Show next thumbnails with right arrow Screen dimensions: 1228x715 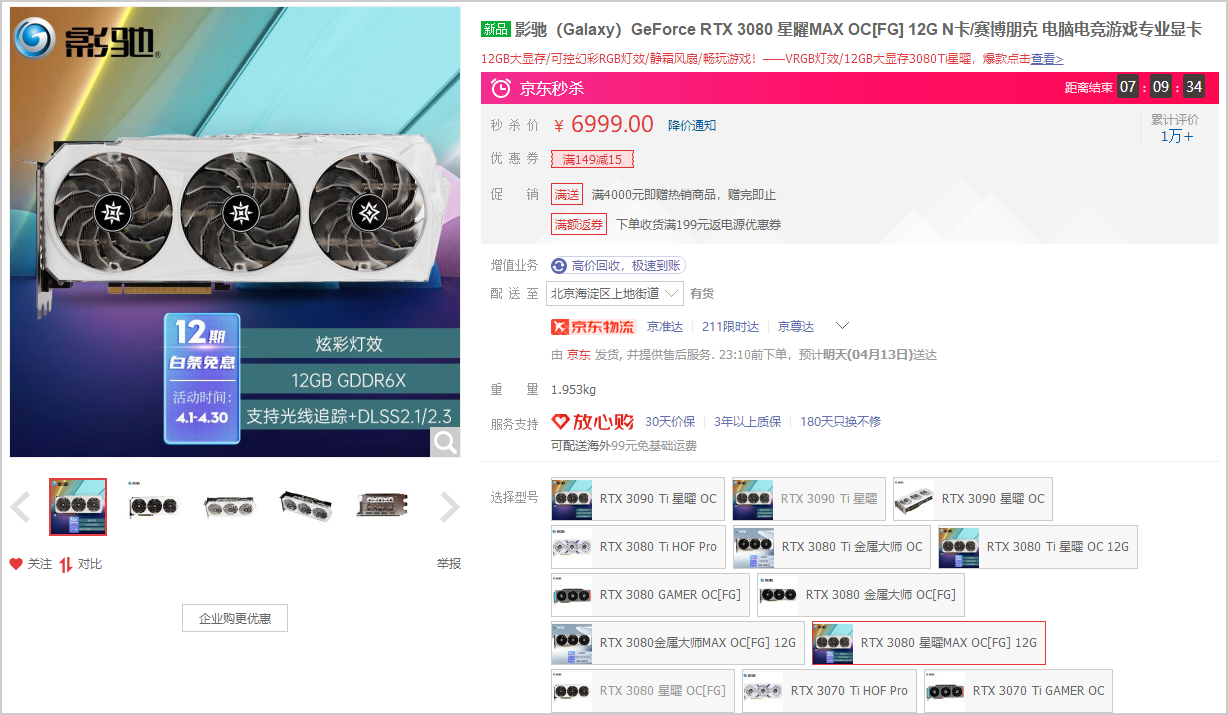(449, 508)
